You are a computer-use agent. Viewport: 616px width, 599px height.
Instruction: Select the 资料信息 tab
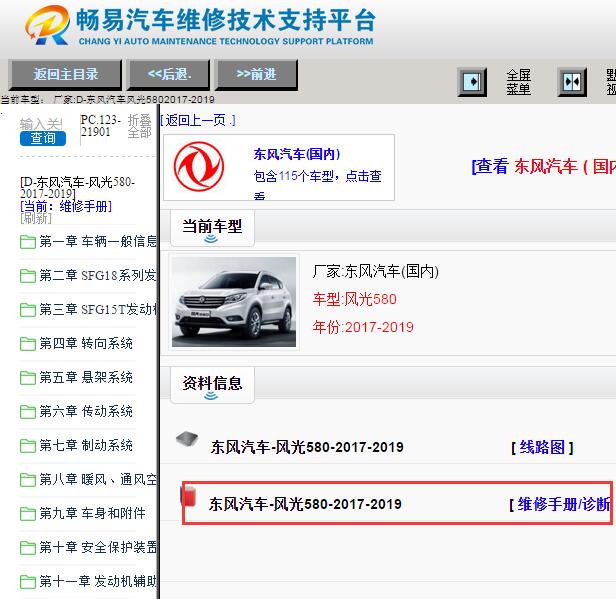pyautogui.click(x=212, y=385)
